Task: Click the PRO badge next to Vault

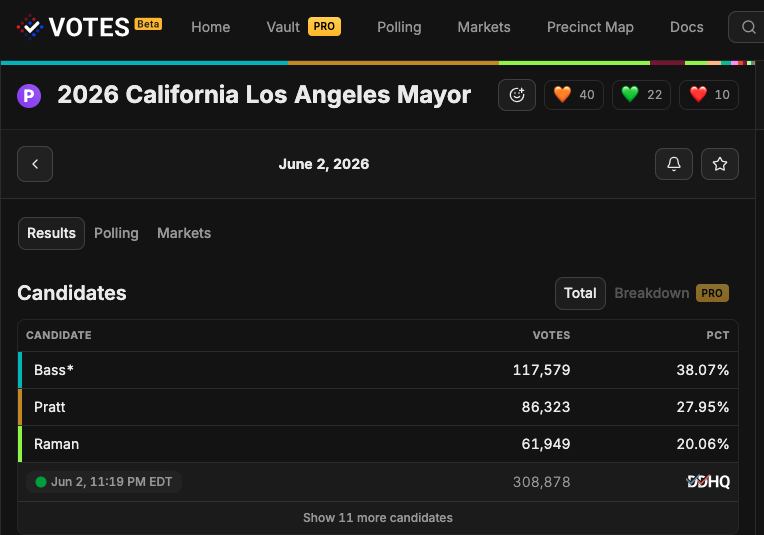Action: [324, 26]
